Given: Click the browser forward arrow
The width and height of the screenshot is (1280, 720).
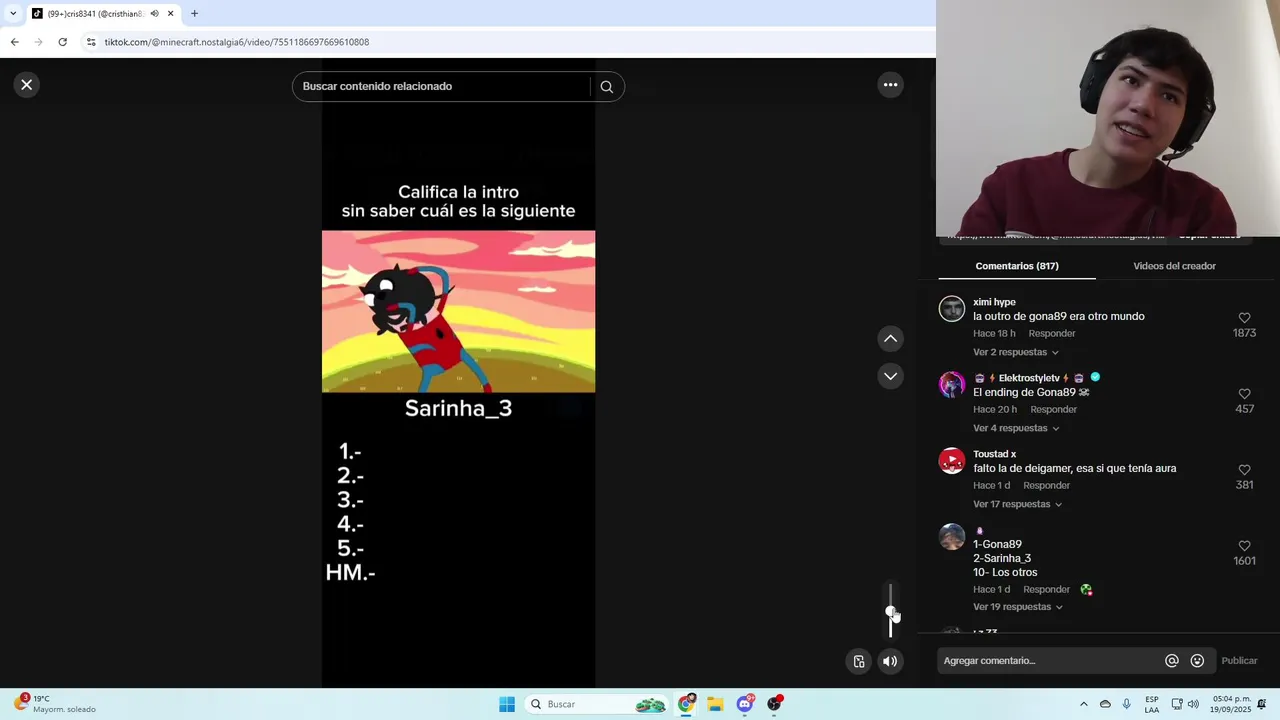Looking at the screenshot, I should tap(38, 42).
